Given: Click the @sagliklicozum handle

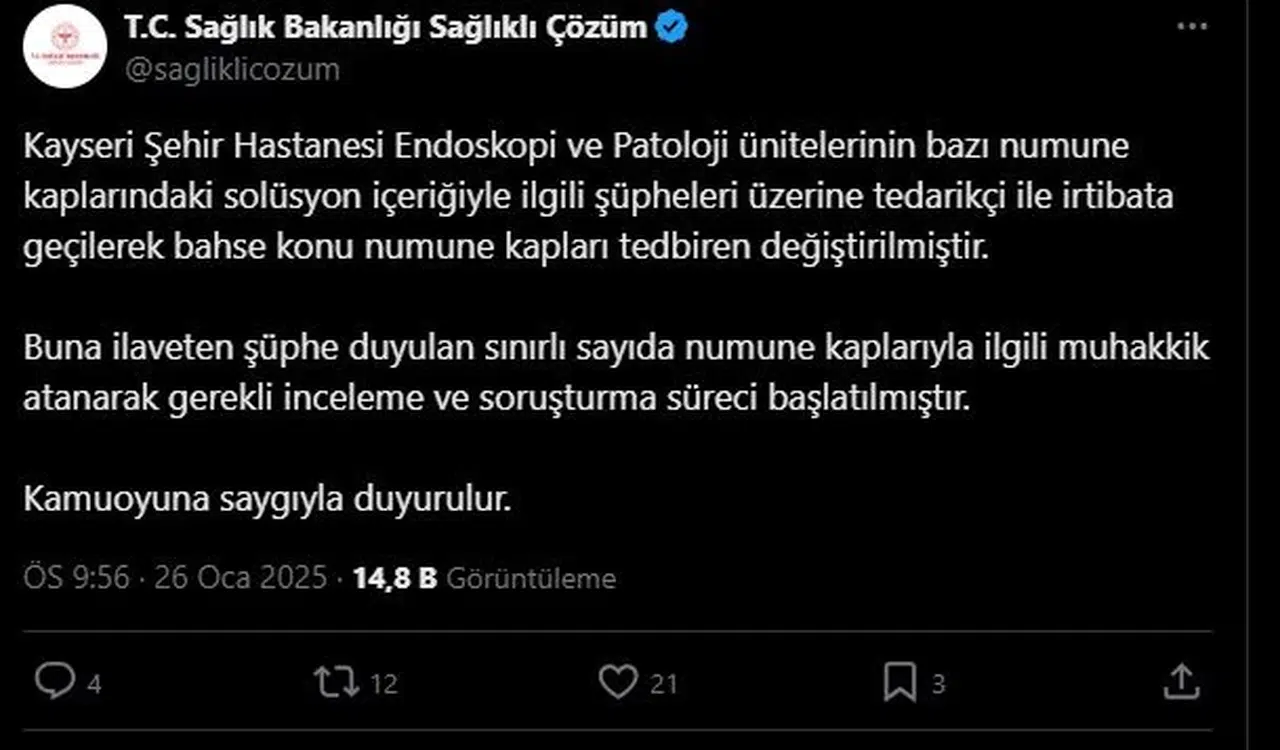Looking at the screenshot, I should point(232,69).
